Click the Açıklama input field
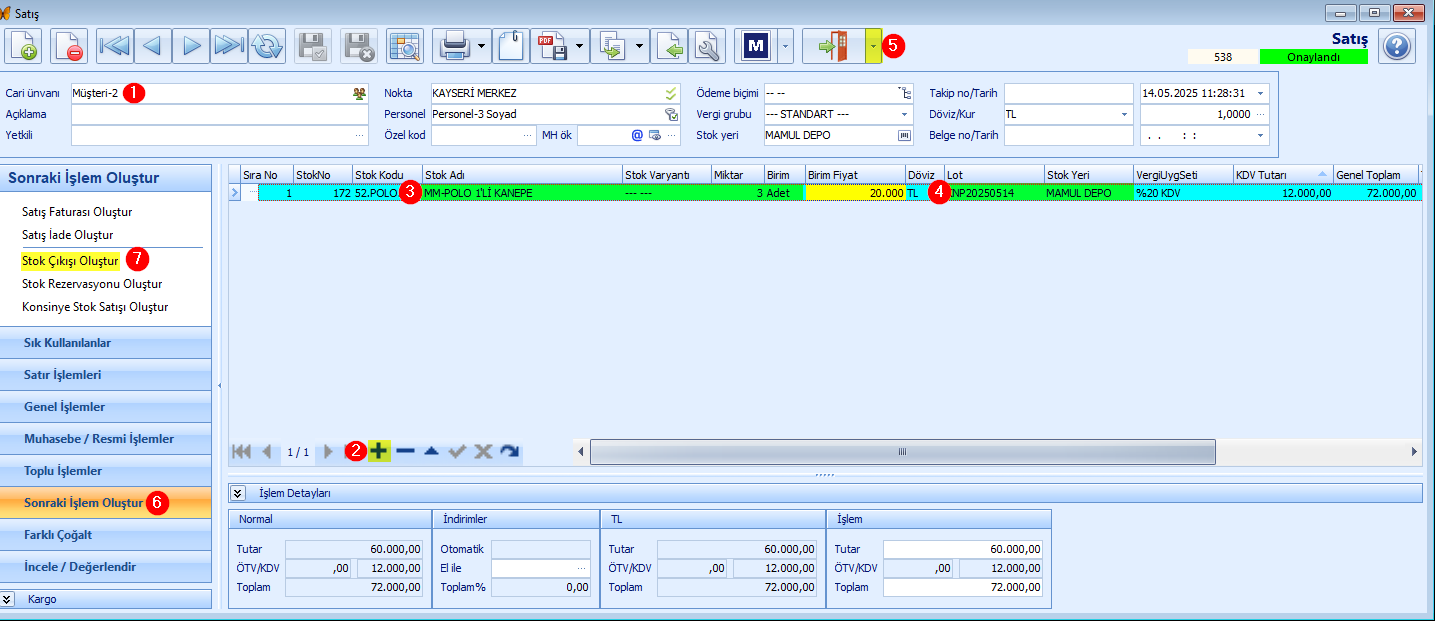Image resolution: width=1435 pixels, height=621 pixels. [x=220, y=114]
